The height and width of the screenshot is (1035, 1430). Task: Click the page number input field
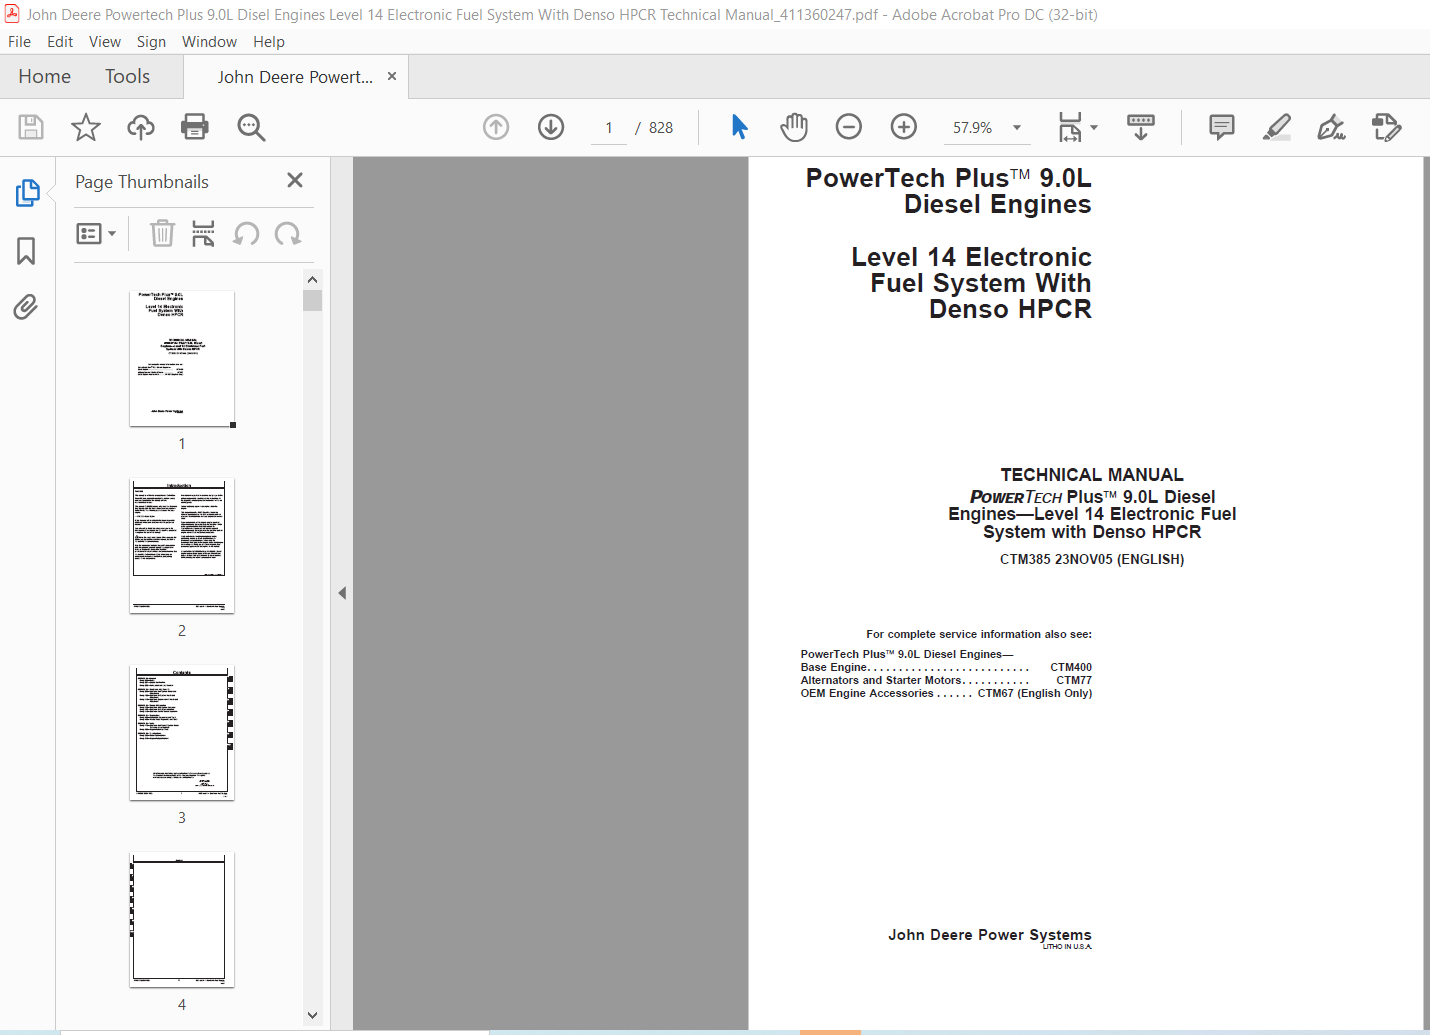(609, 128)
